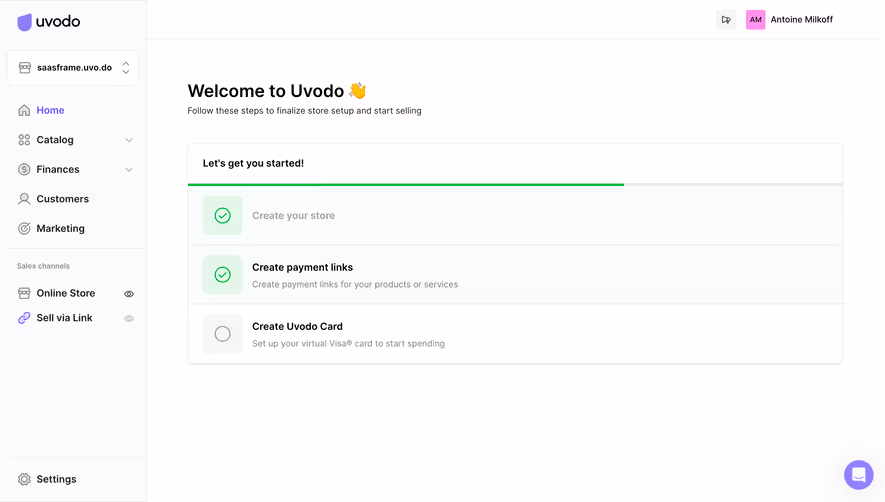Open Marketing in sidebar
885x502 pixels.
coord(60,228)
